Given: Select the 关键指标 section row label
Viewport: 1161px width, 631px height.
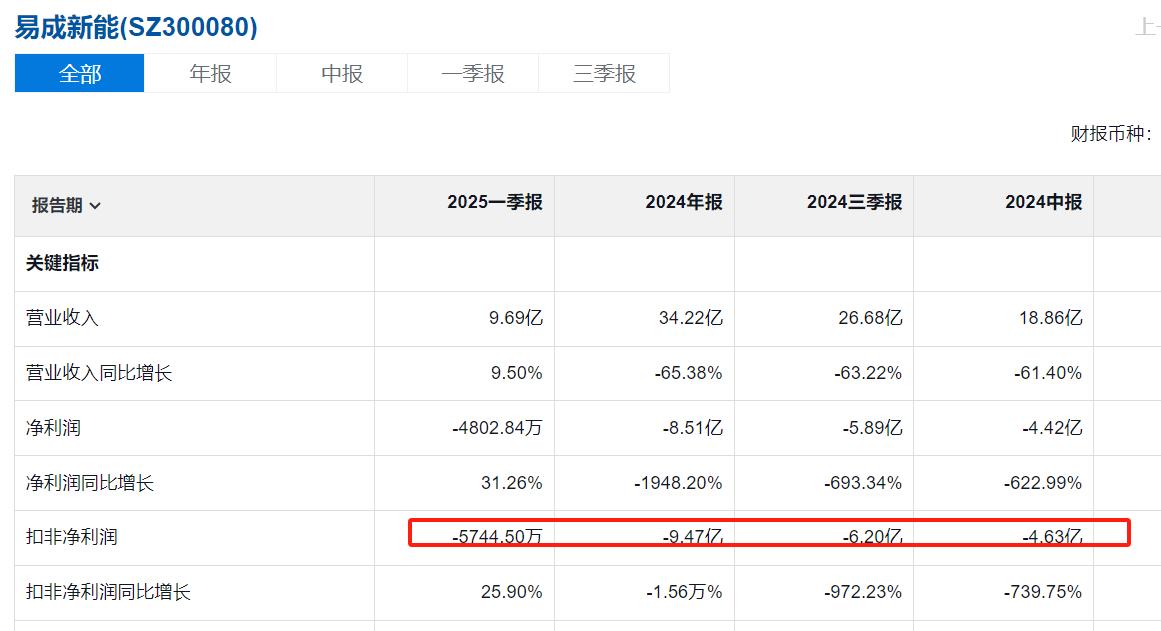Looking at the screenshot, I should [62, 263].
